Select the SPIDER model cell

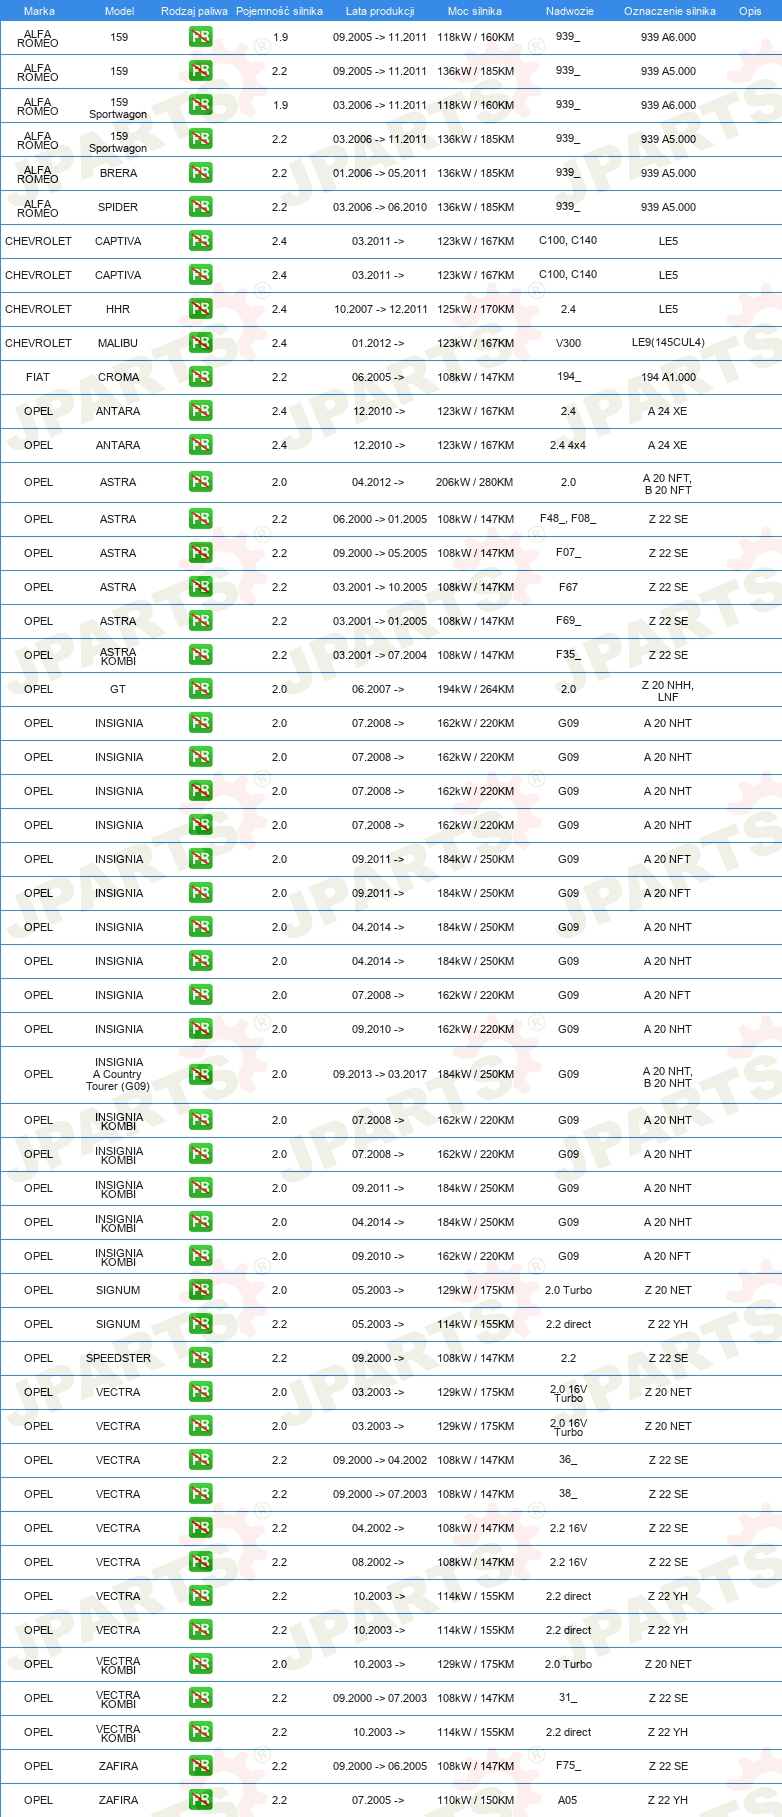(118, 207)
